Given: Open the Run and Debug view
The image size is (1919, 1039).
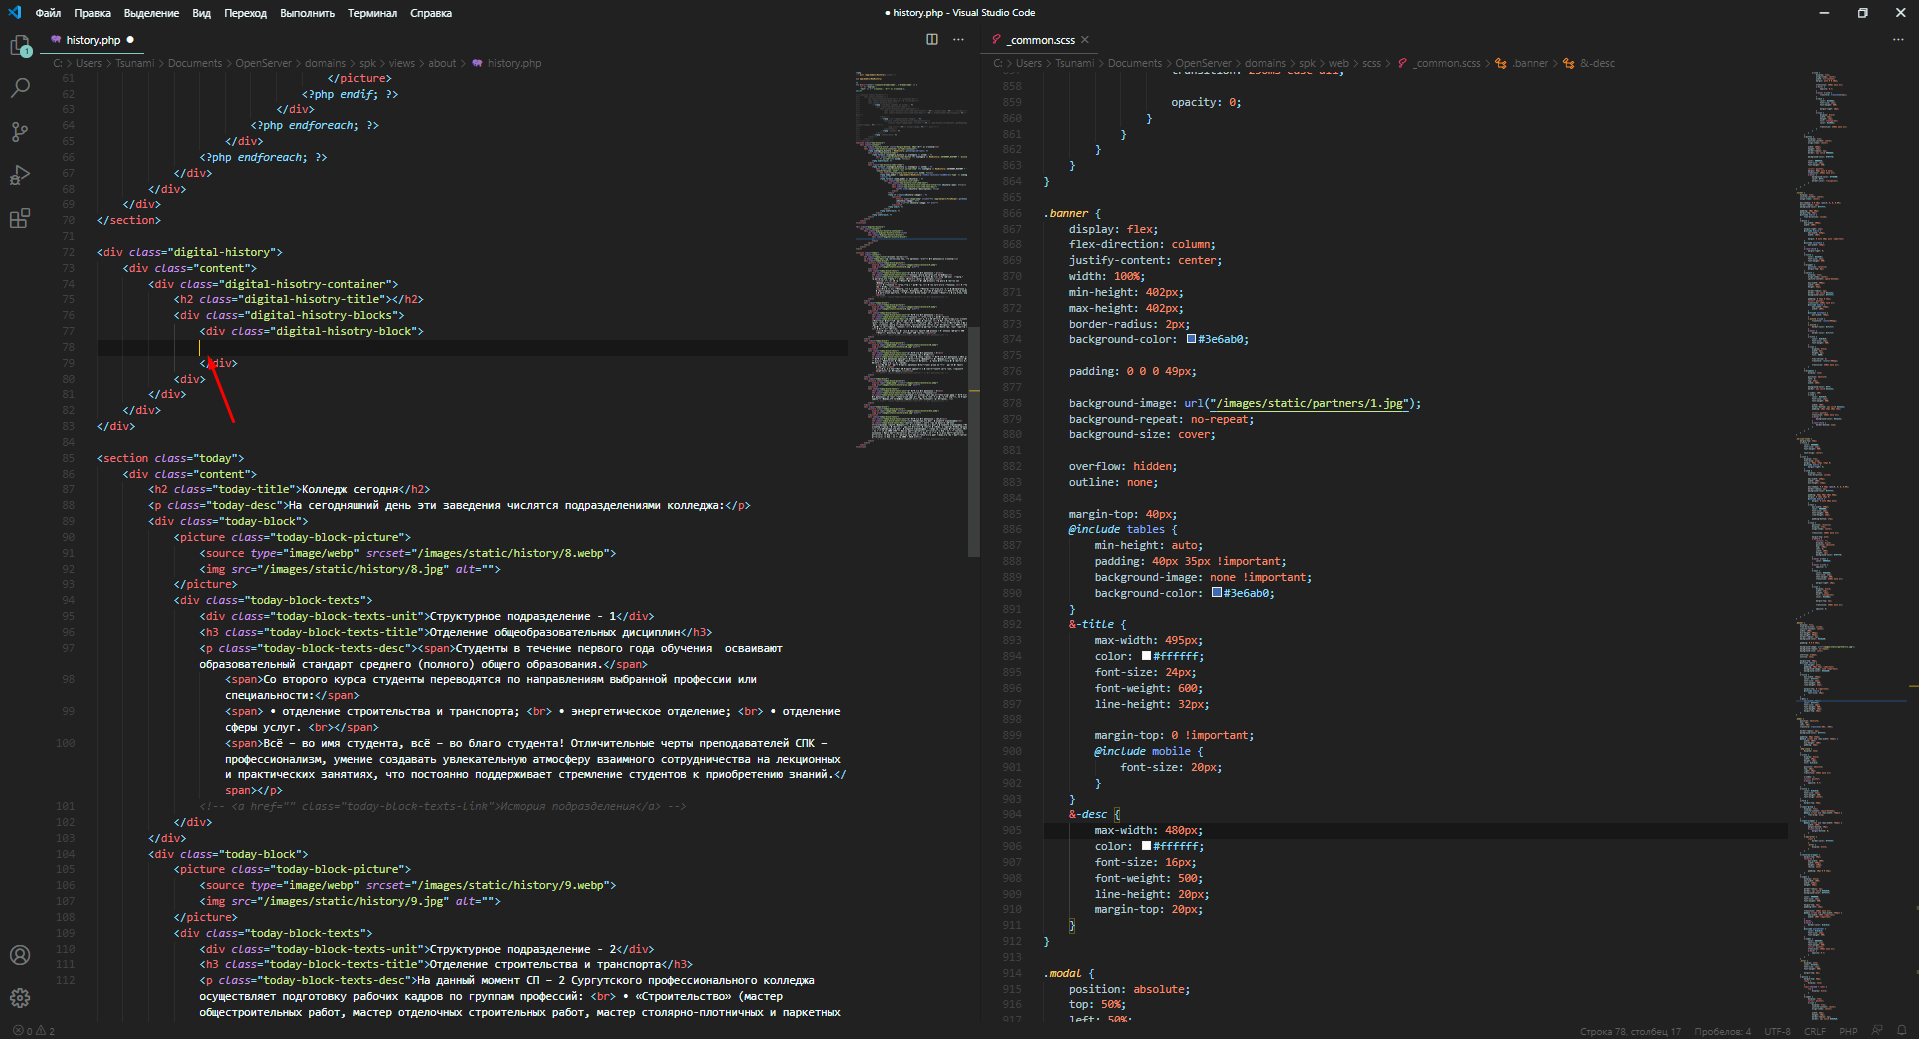Looking at the screenshot, I should coord(20,175).
